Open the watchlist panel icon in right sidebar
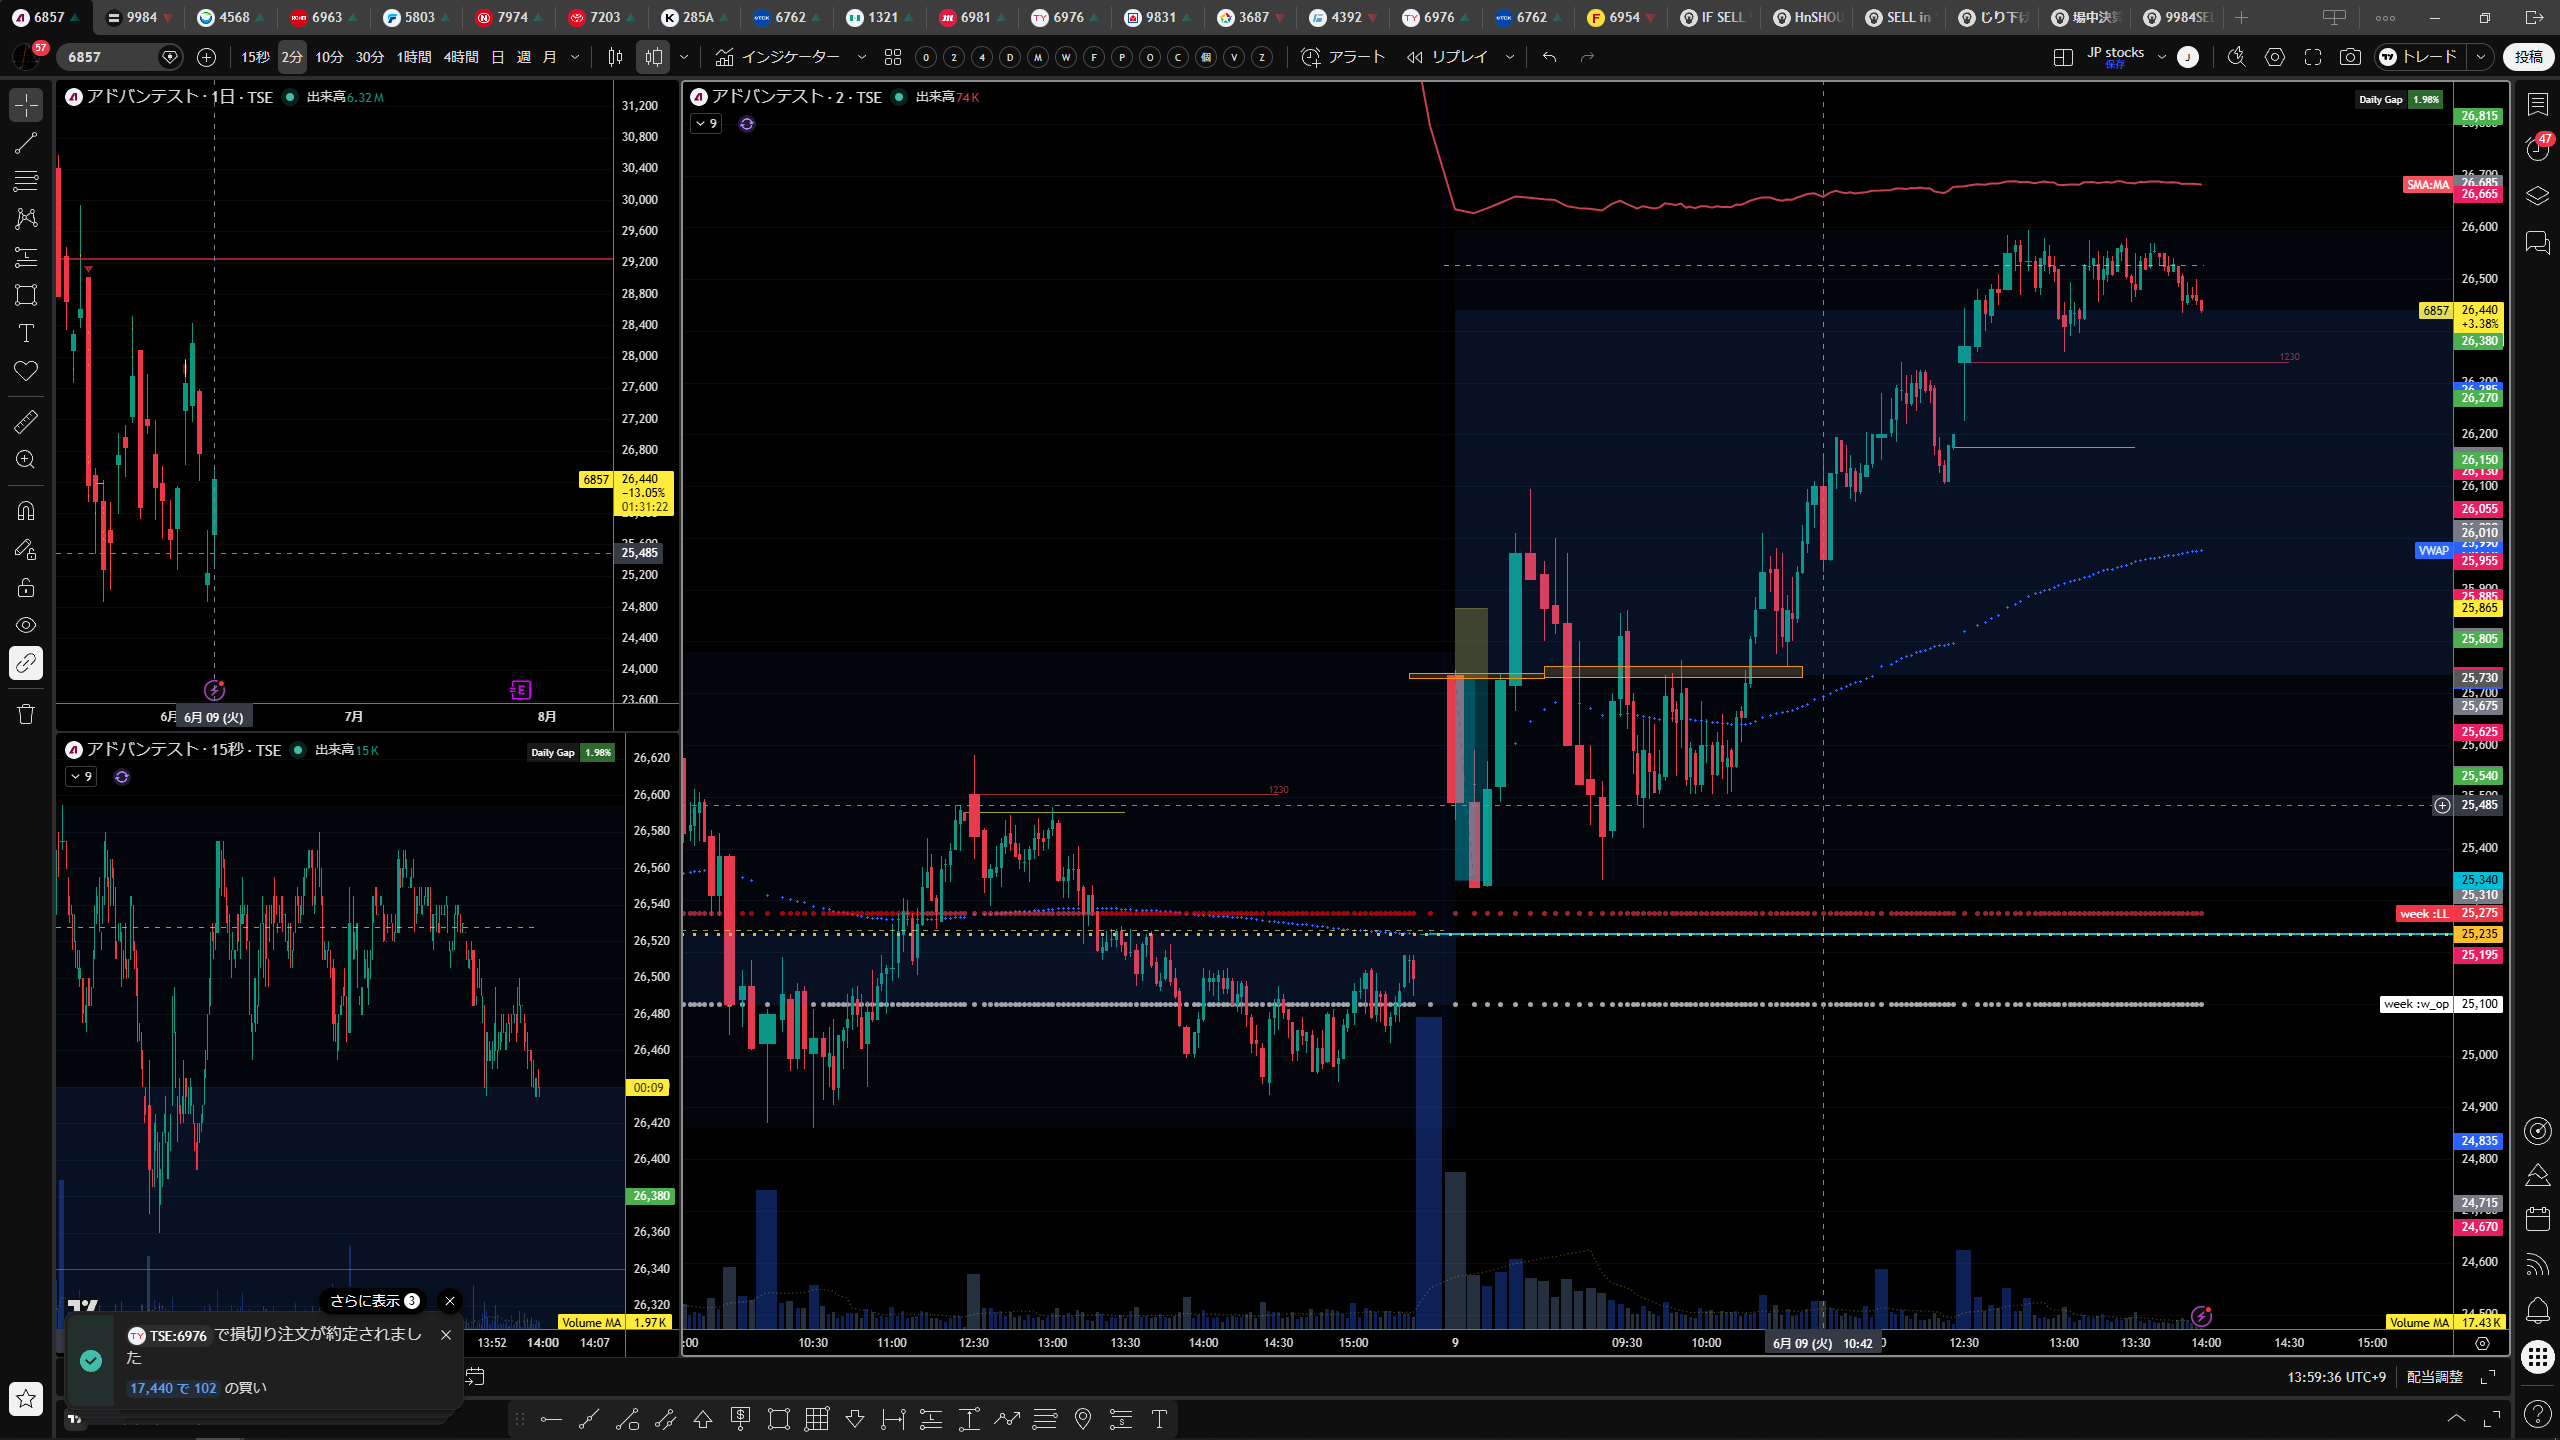The width and height of the screenshot is (2560, 1440). 2538,103
